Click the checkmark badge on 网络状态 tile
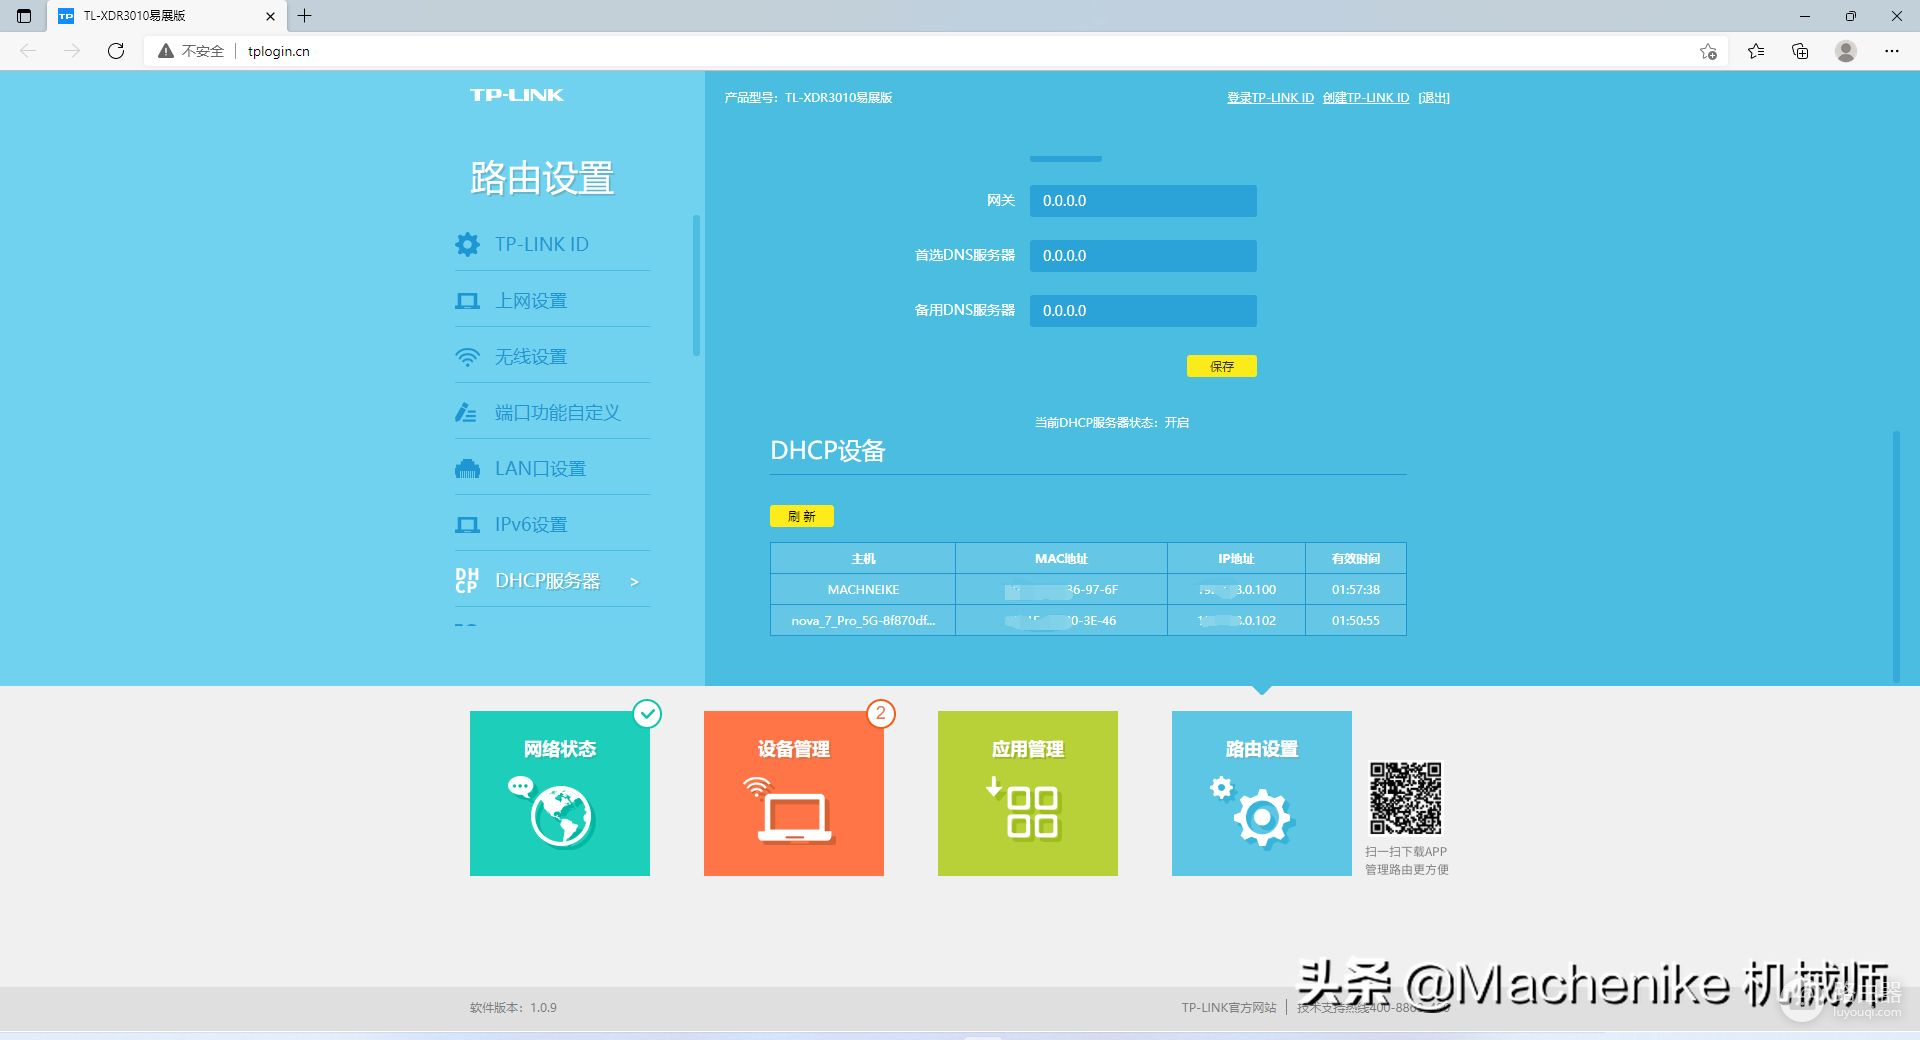 648,713
